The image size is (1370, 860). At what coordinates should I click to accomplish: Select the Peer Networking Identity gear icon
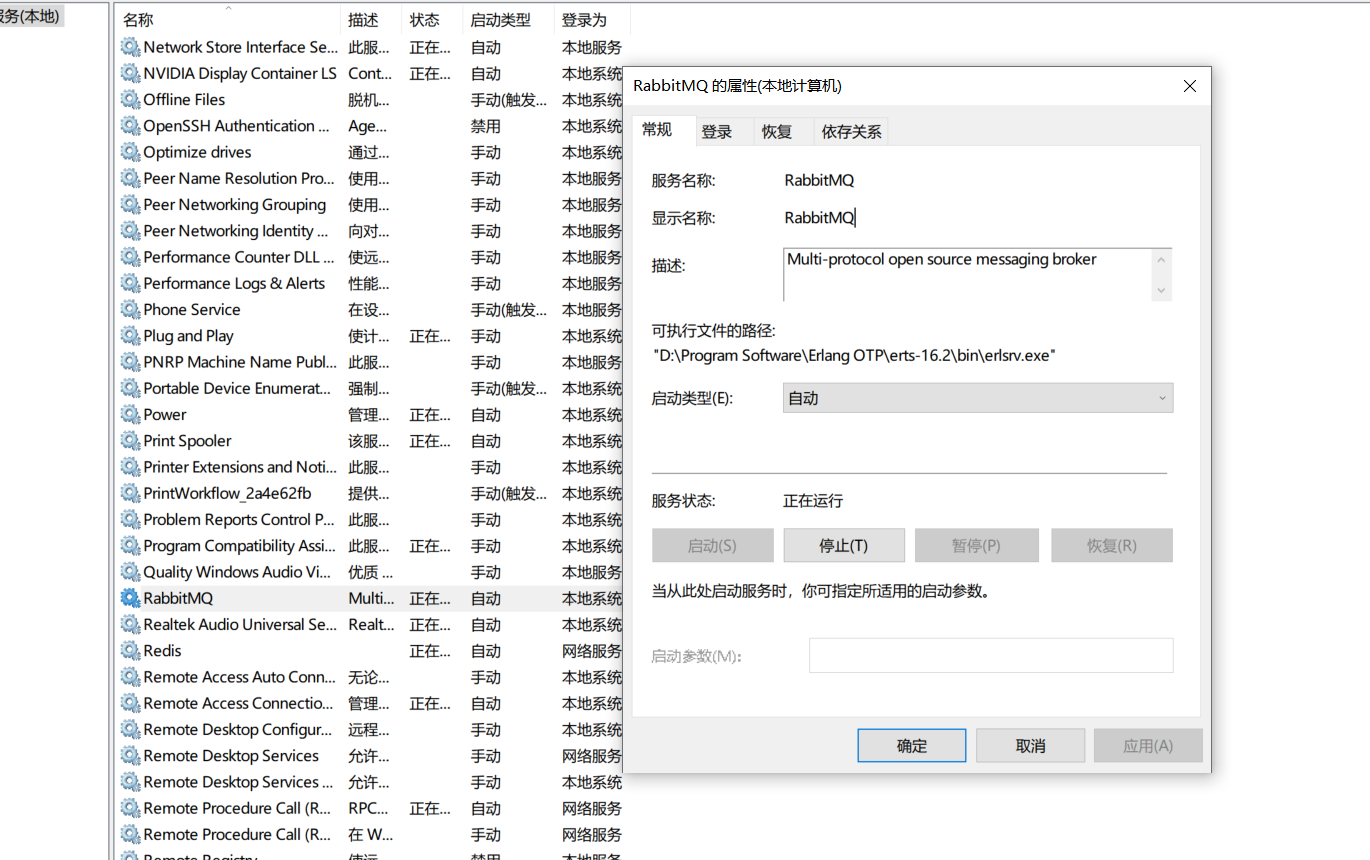point(130,231)
